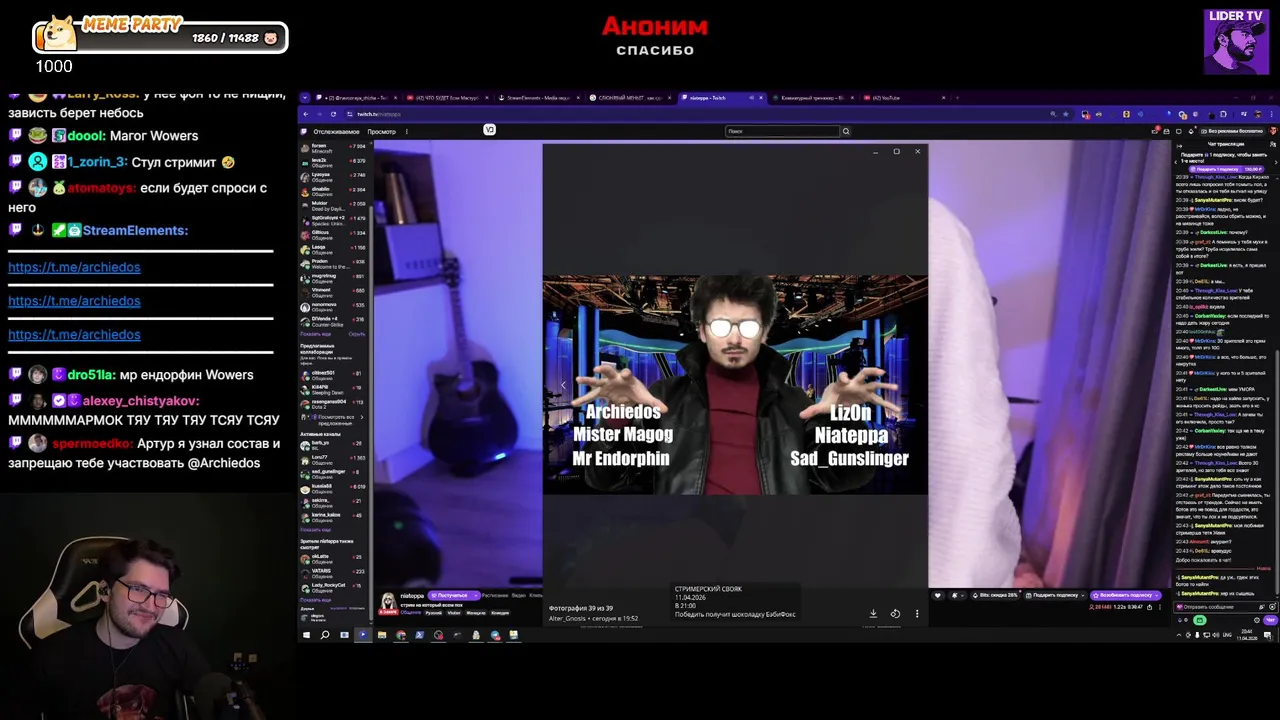Show previous photo in the viewer
Image resolution: width=1280 pixels, height=720 pixels.
(562, 385)
